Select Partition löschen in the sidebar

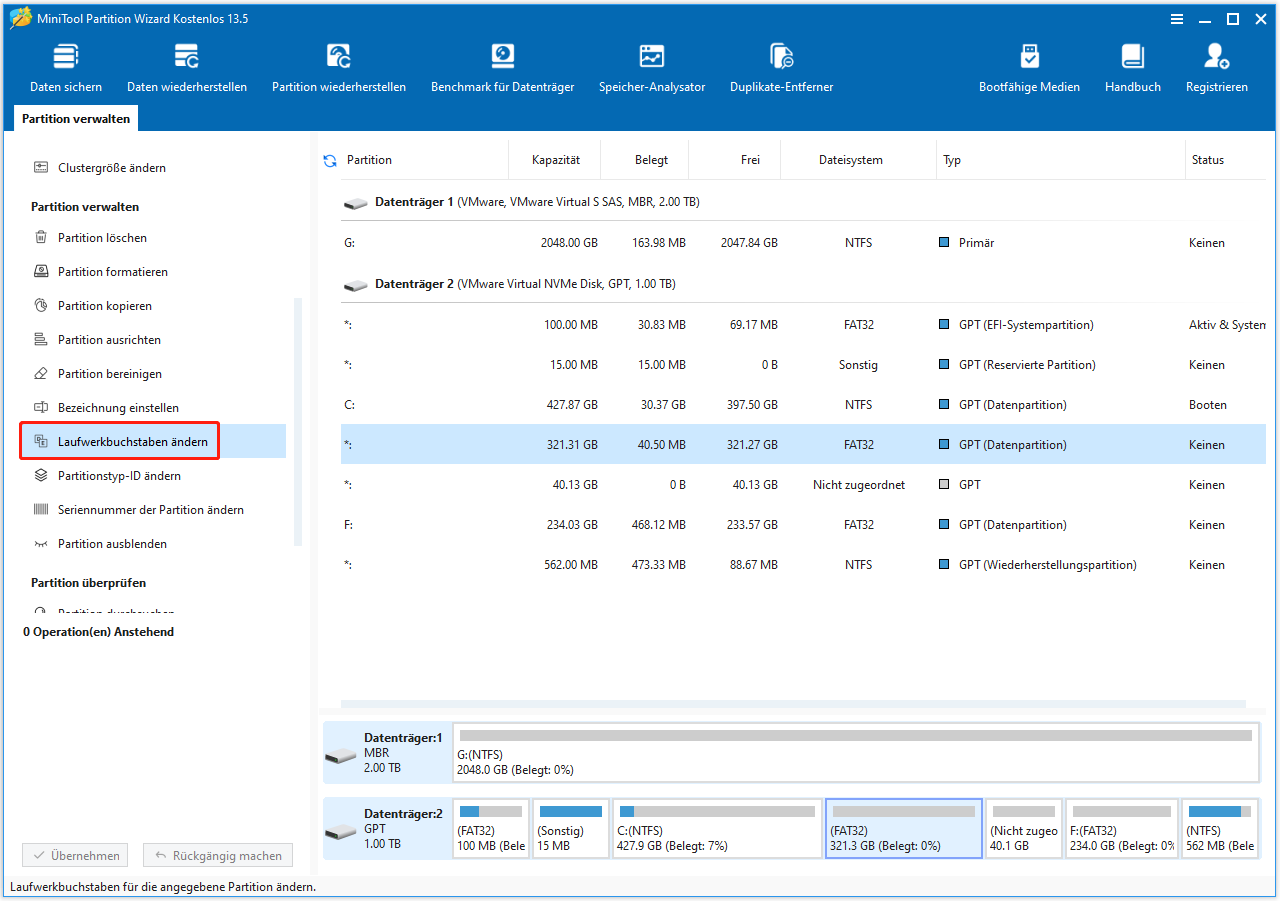(x=101, y=237)
